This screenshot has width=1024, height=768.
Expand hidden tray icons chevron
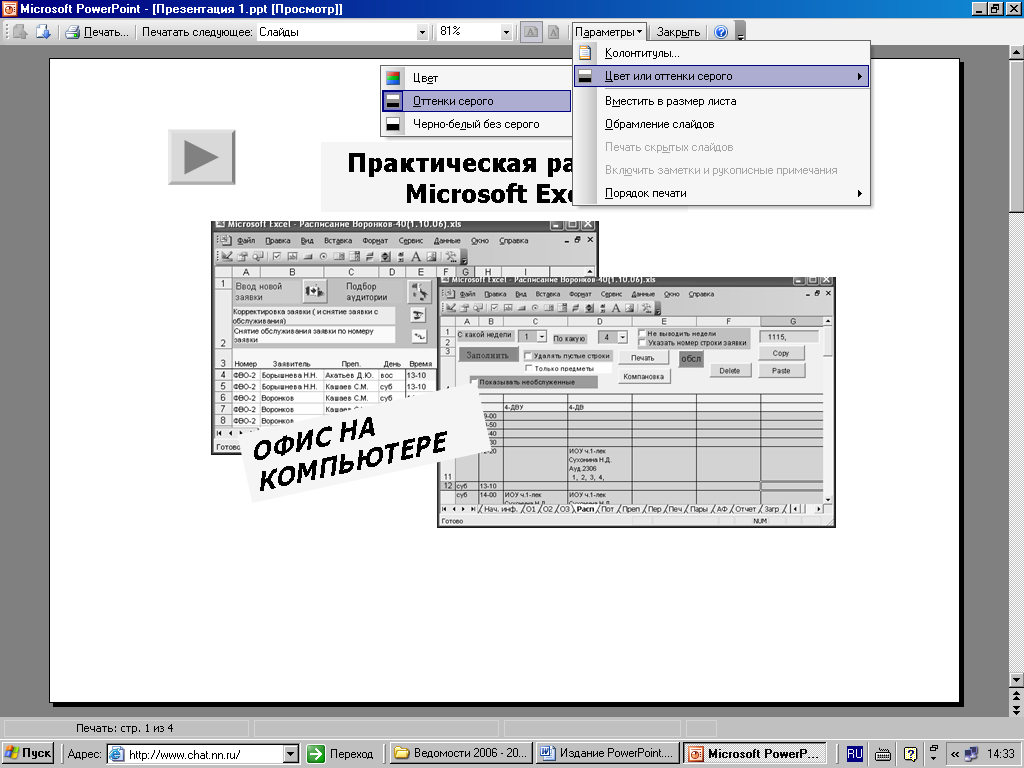point(955,754)
